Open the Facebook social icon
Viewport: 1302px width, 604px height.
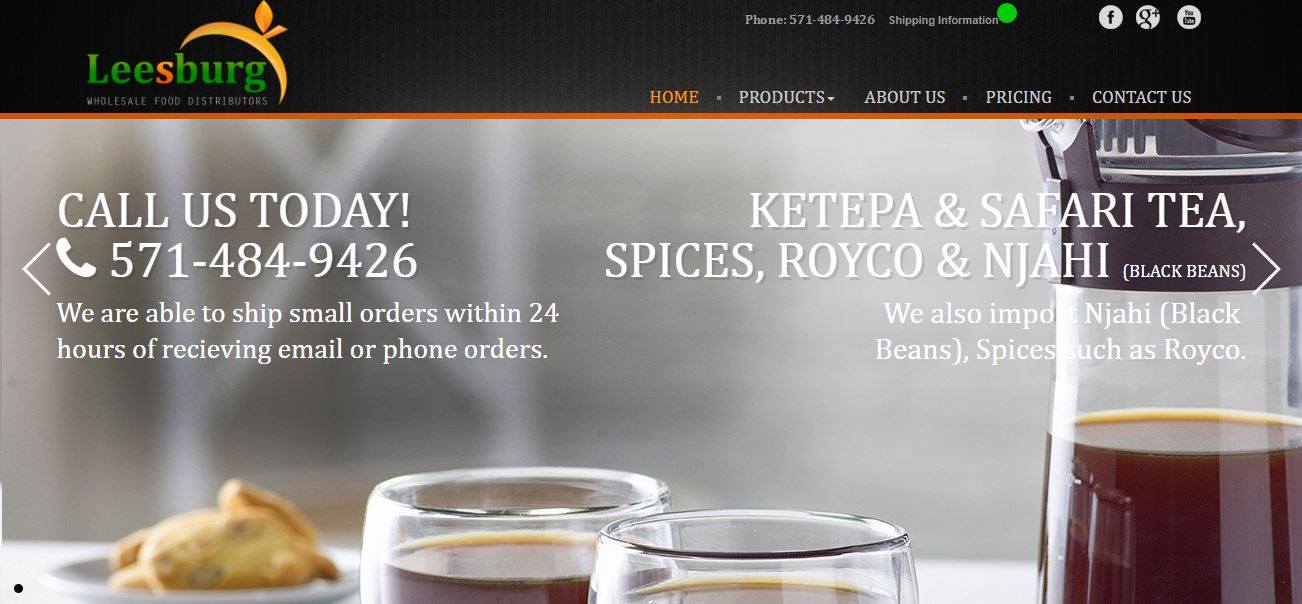[1110, 17]
